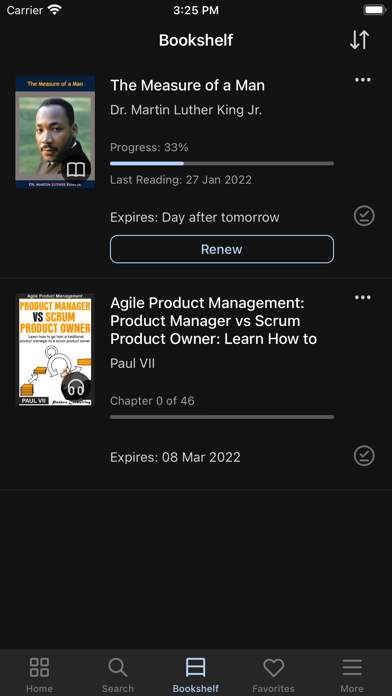Open the sort order icon in header
Image resolution: width=392 pixels, height=696 pixels.
coord(359,40)
